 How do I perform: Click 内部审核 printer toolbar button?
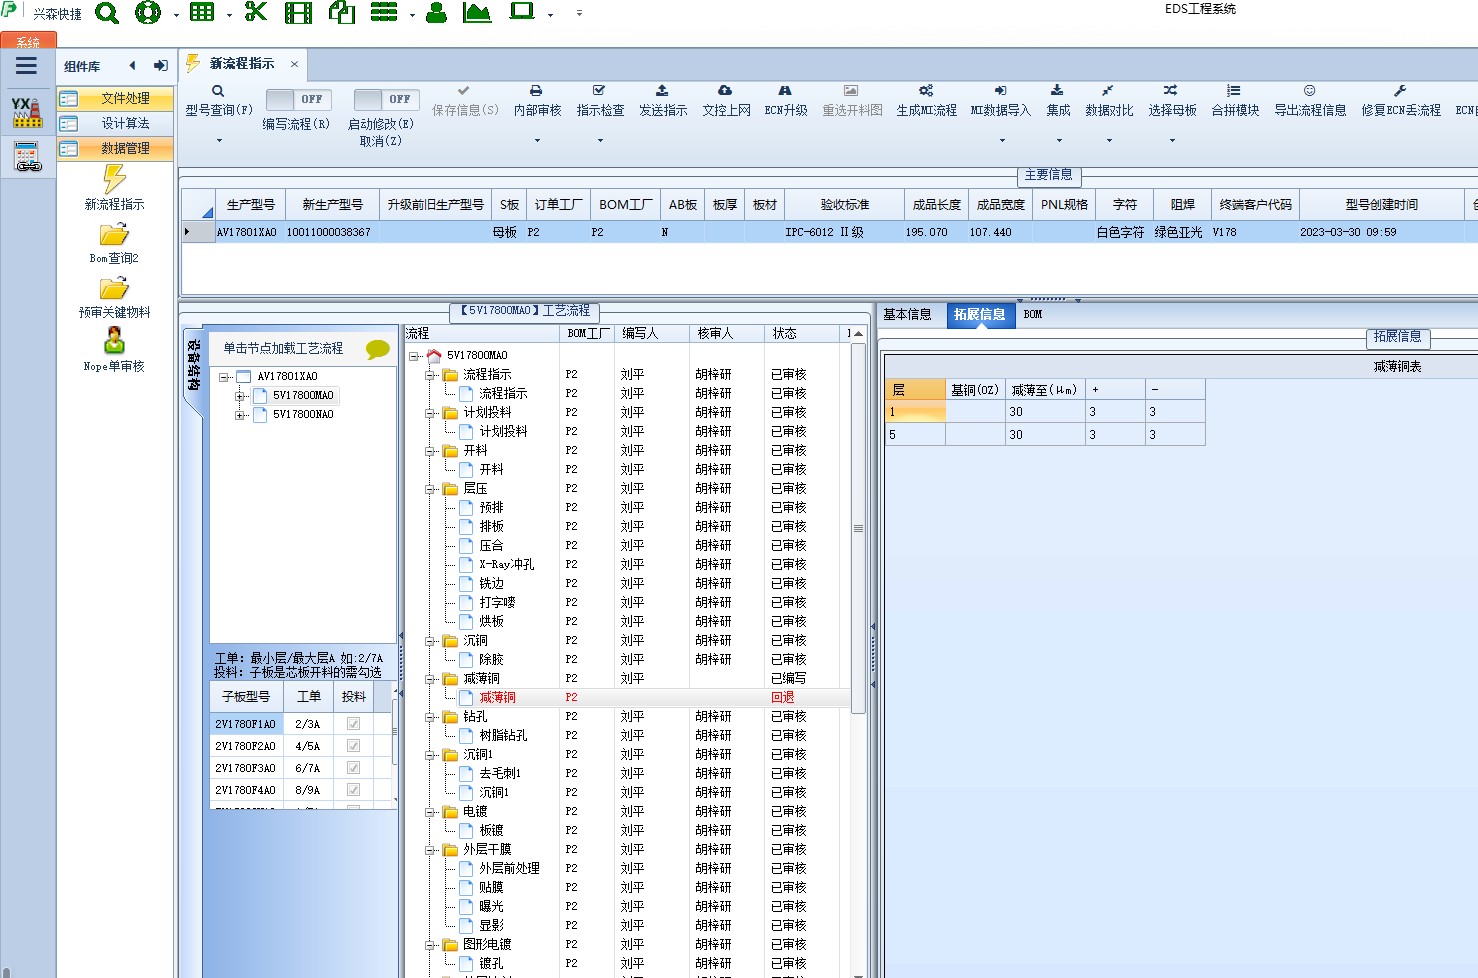point(537,100)
